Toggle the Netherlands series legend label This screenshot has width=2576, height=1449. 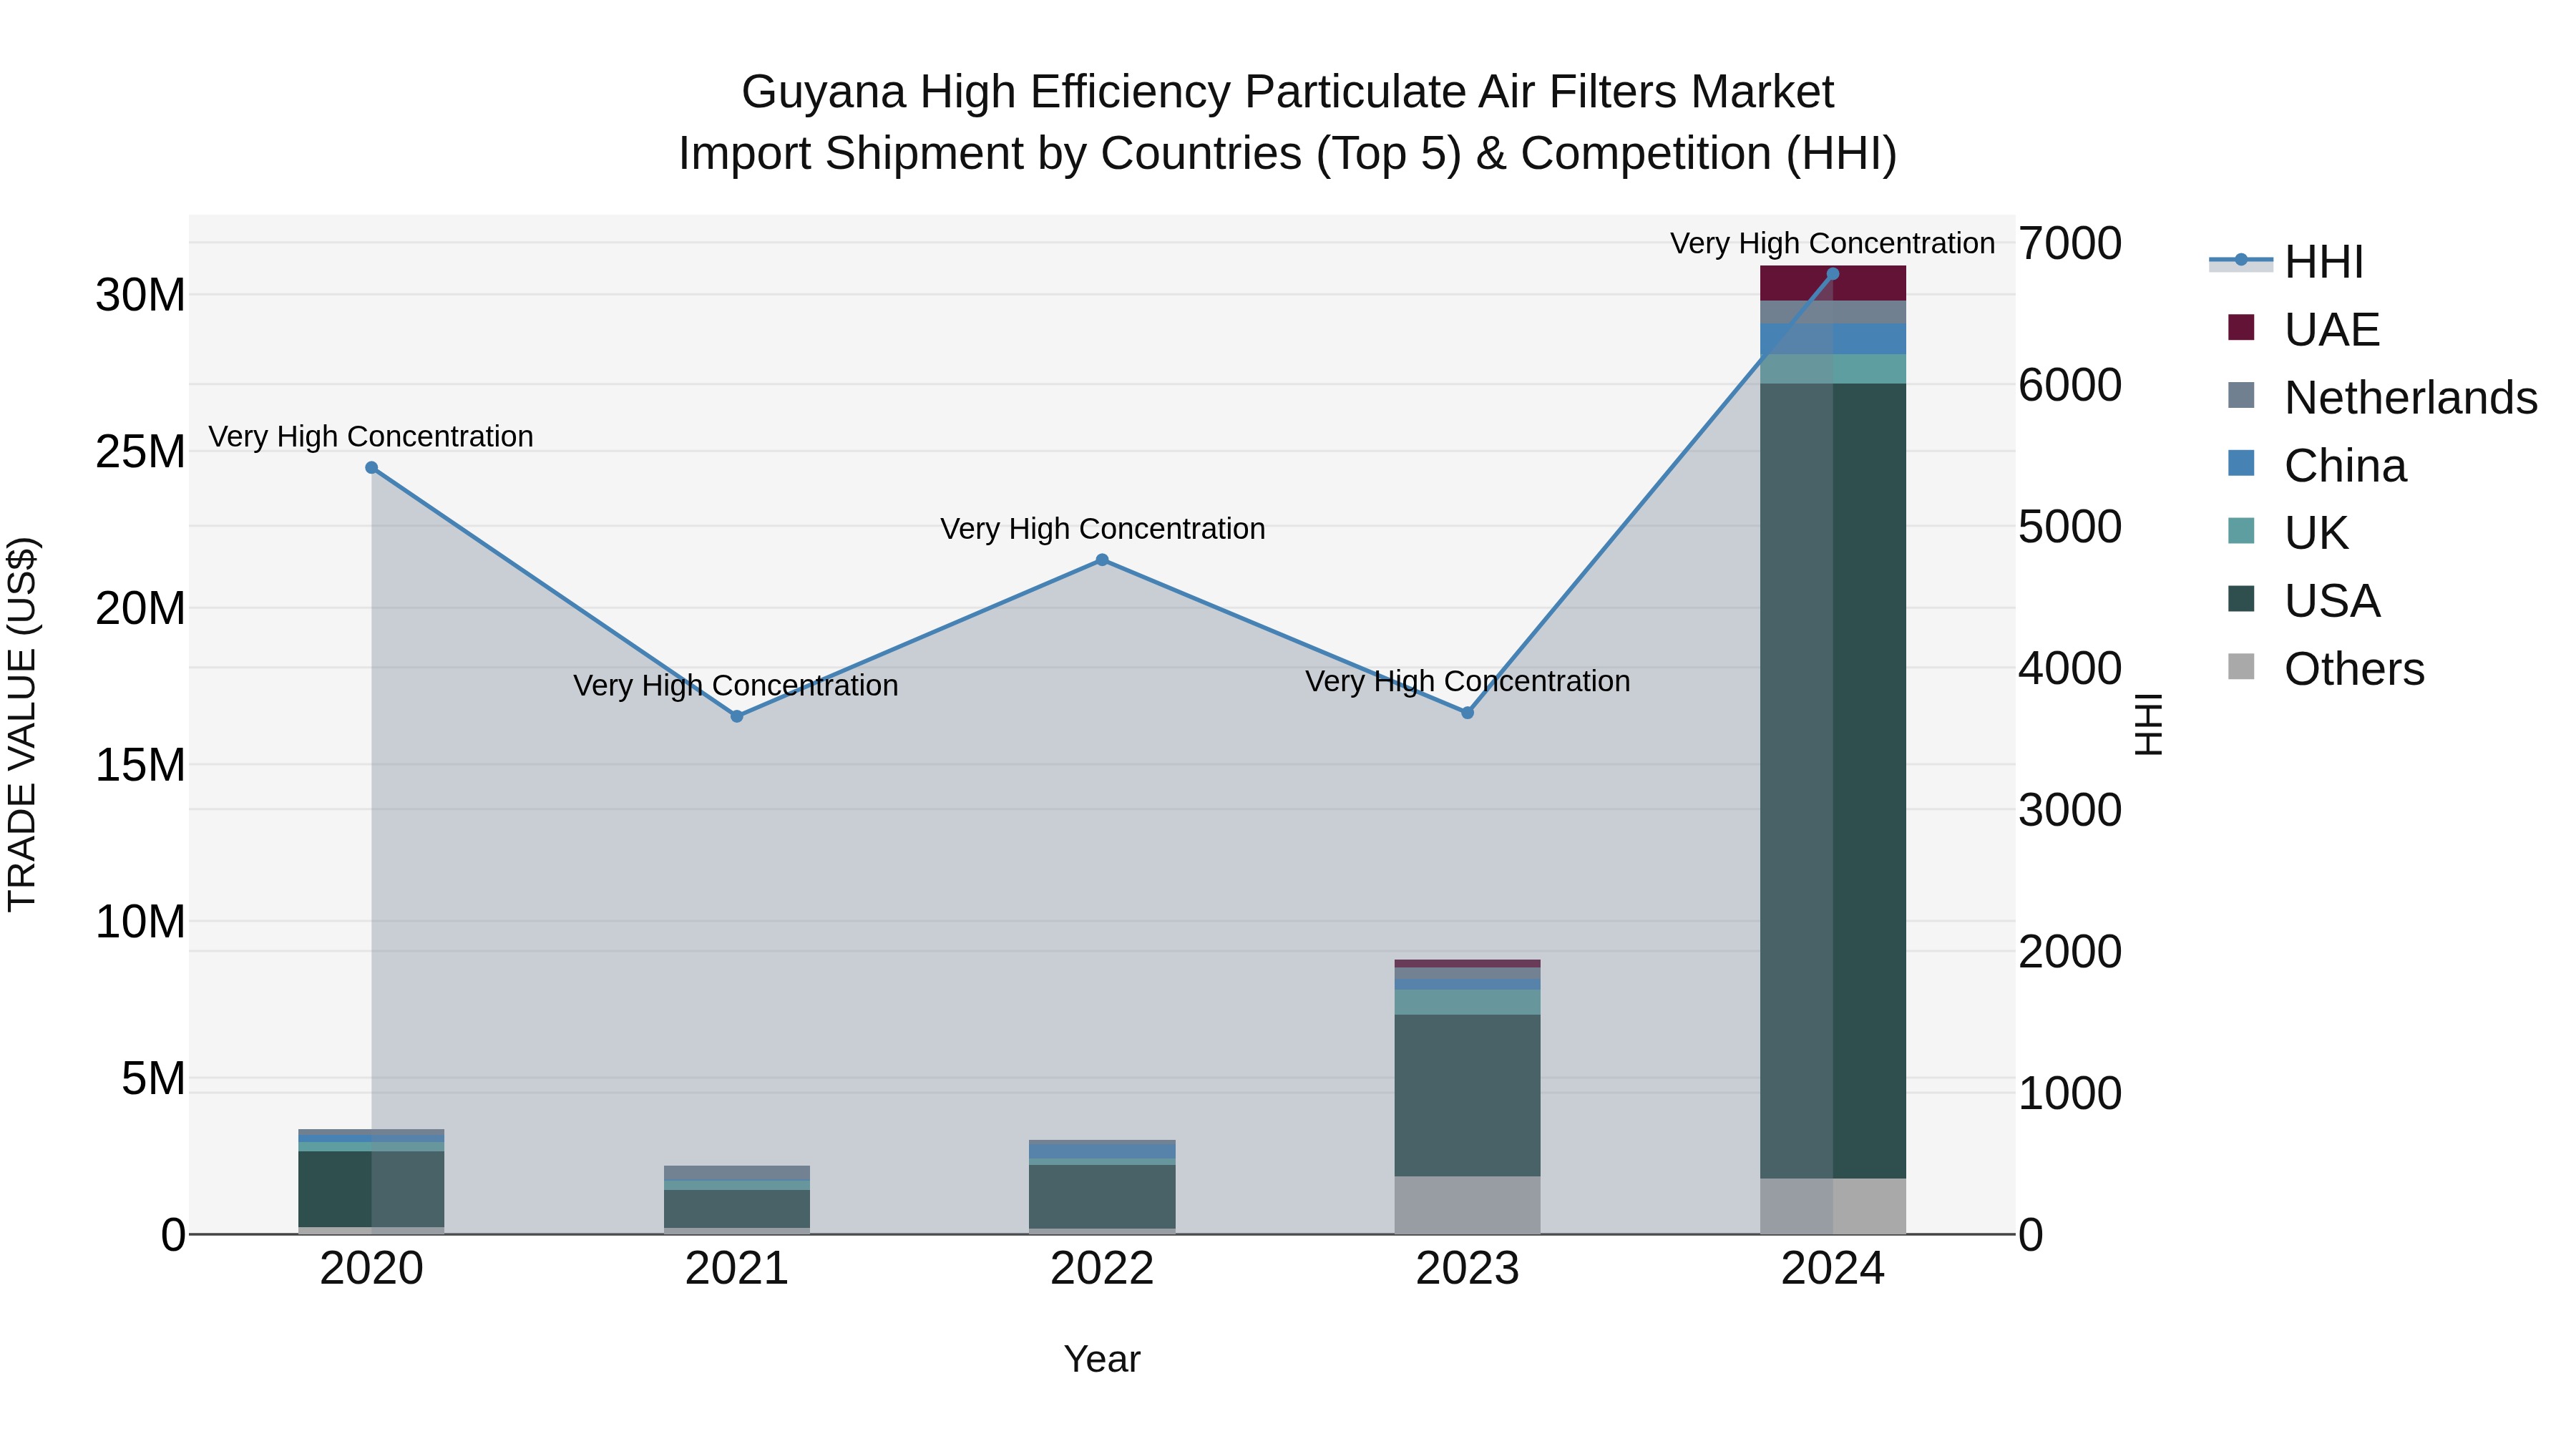[2411, 398]
